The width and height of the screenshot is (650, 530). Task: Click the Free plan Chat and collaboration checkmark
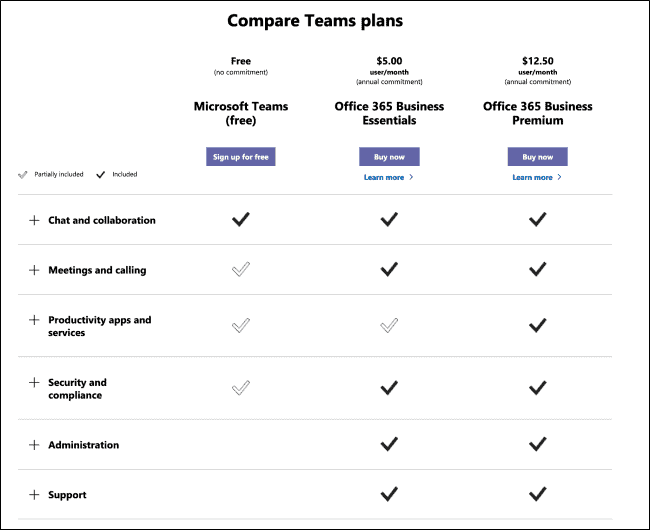[x=240, y=219]
